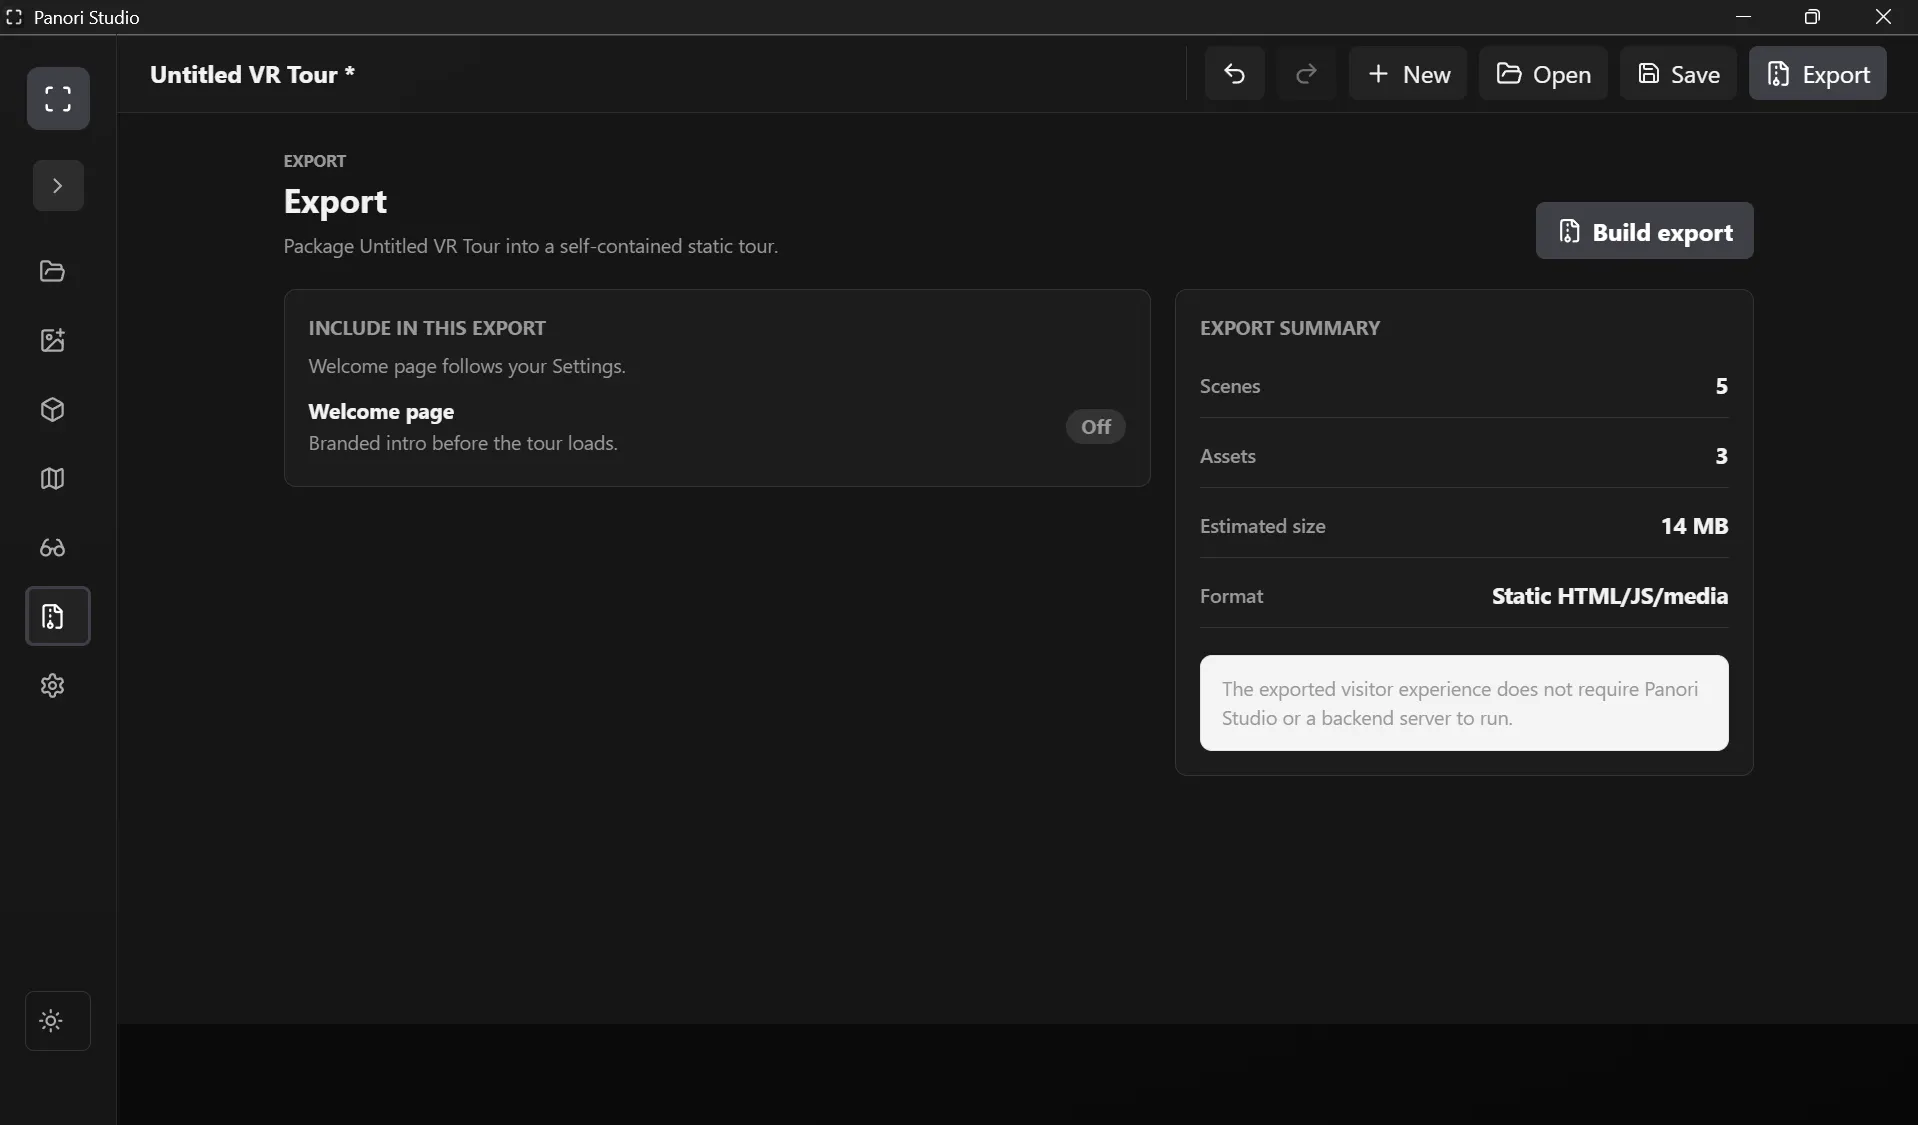
Task: Click the redo arrow in the toolbar
Action: 1305,73
